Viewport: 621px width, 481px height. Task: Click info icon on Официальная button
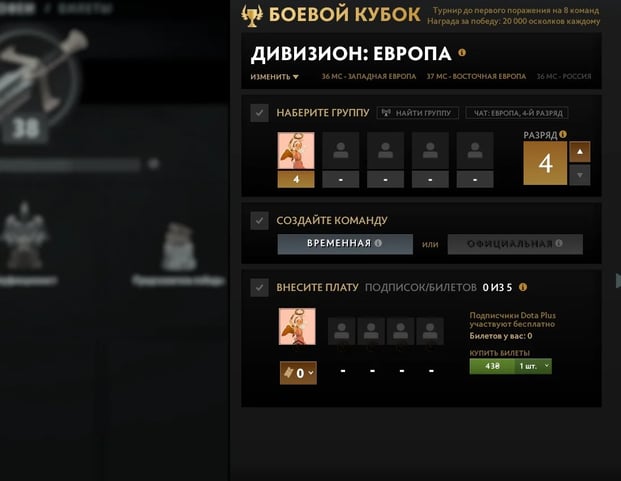pyautogui.click(x=559, y=243)
